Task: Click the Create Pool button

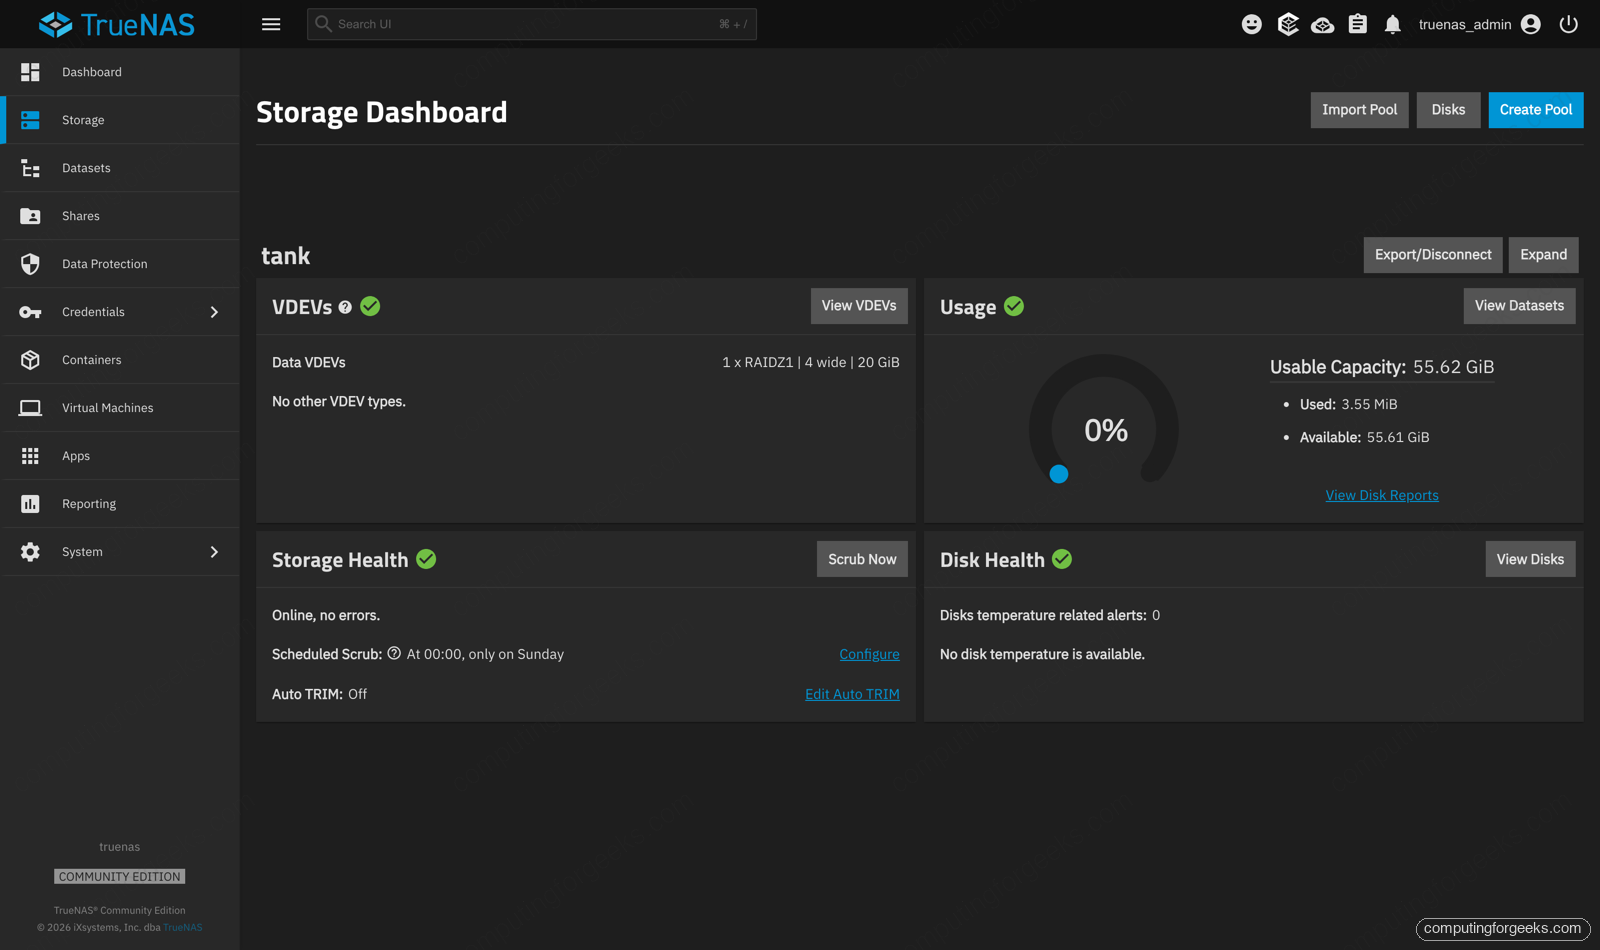Action: (x=1536, y=110)
